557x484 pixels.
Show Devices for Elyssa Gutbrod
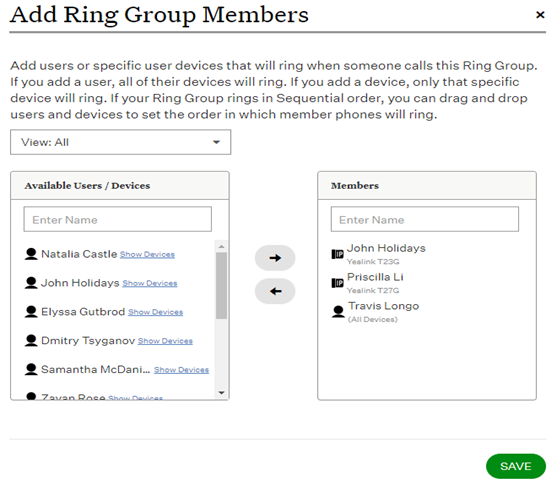pyautogui.click(x=156, y=312)
